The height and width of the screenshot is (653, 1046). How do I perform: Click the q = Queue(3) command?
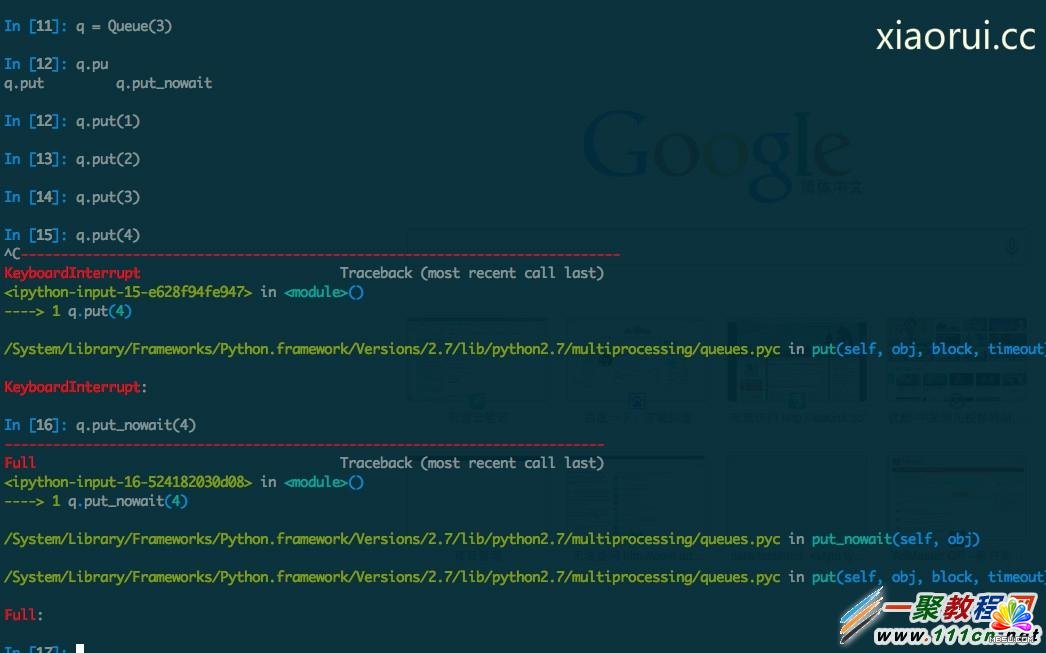click(124, 26)
